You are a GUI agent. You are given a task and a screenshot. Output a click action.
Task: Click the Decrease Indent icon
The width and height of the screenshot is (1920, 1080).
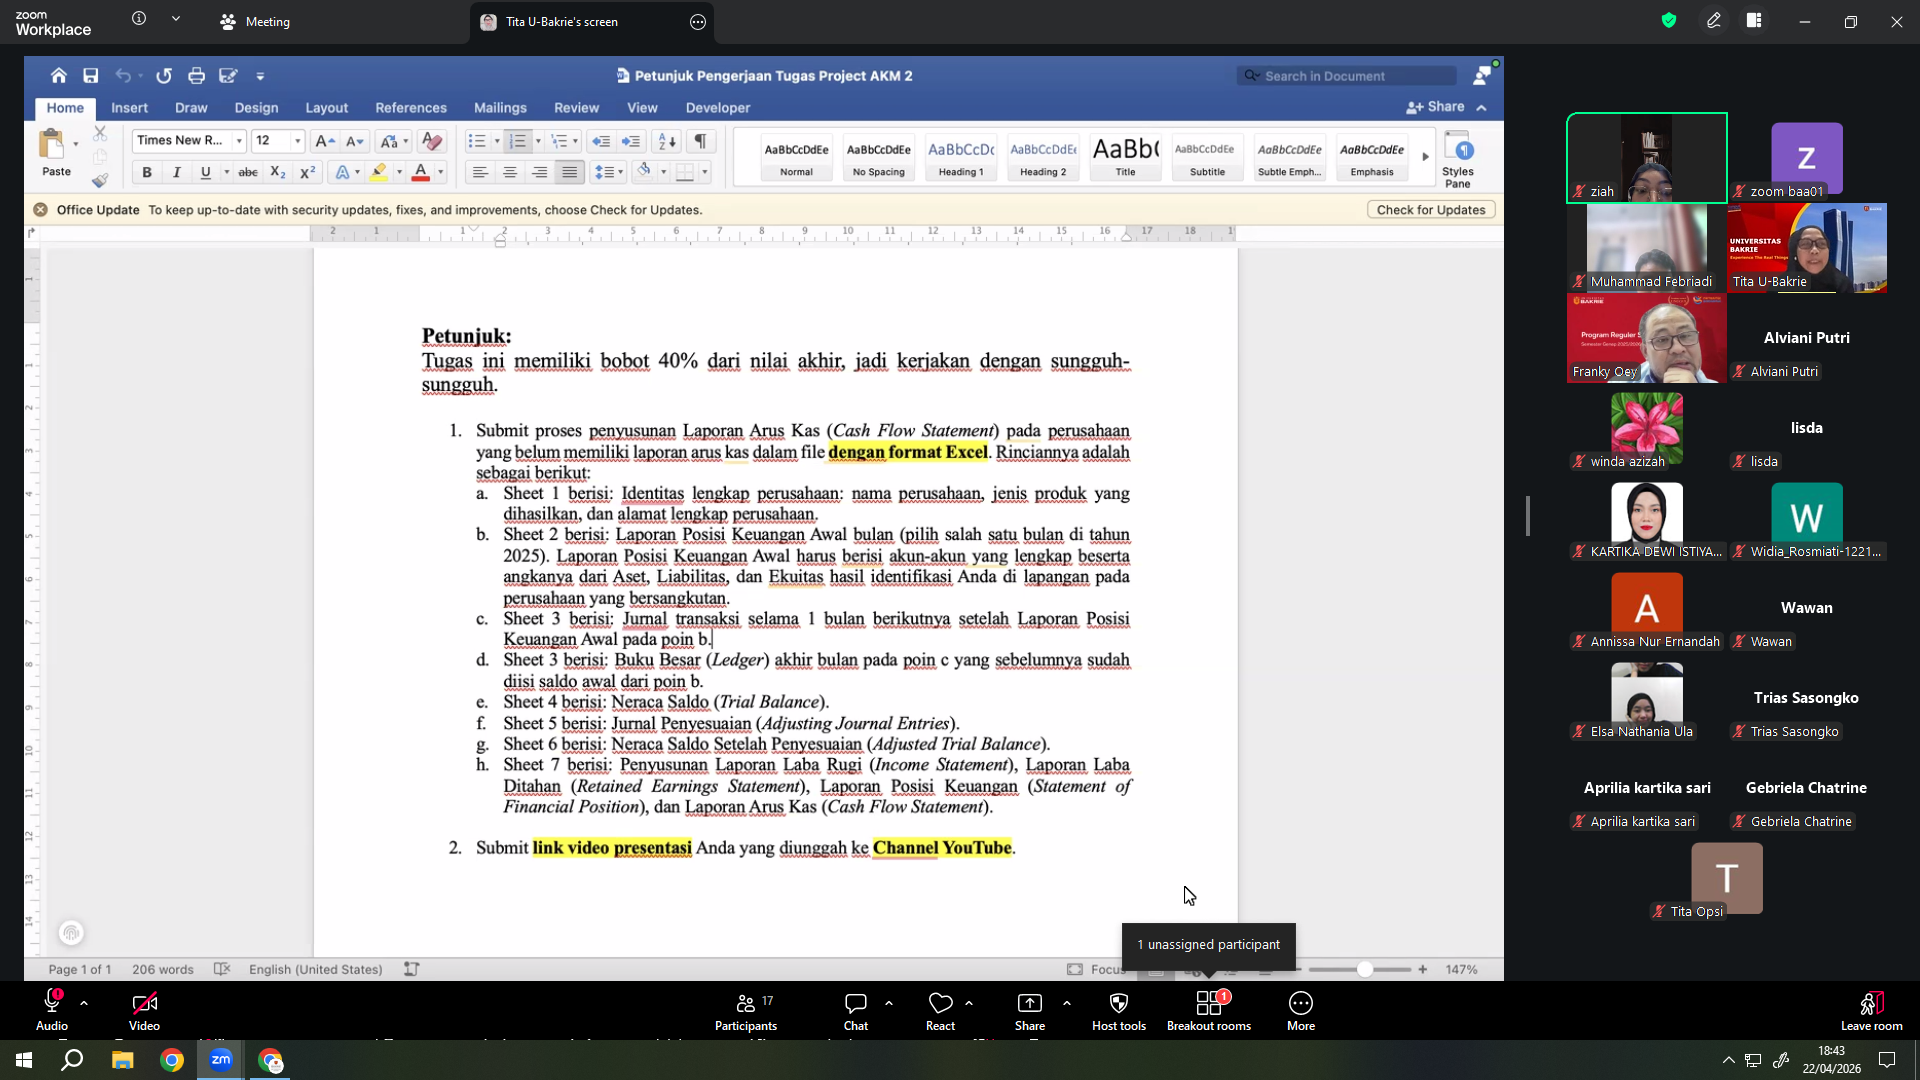[x=601, y=141]
